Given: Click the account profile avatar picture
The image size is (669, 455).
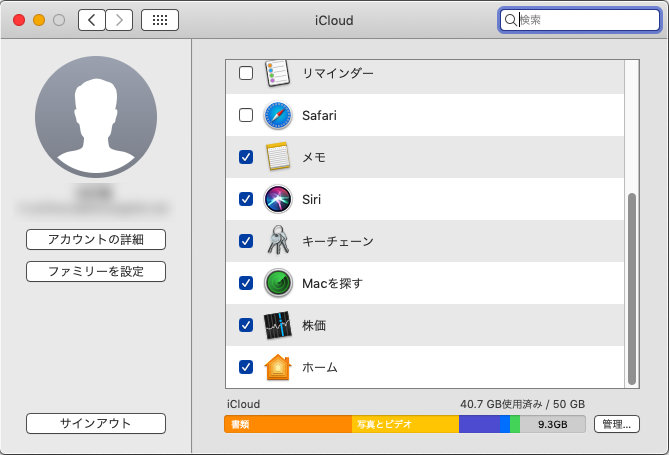Looking at the screenshot, I should (x=96, y=117).
